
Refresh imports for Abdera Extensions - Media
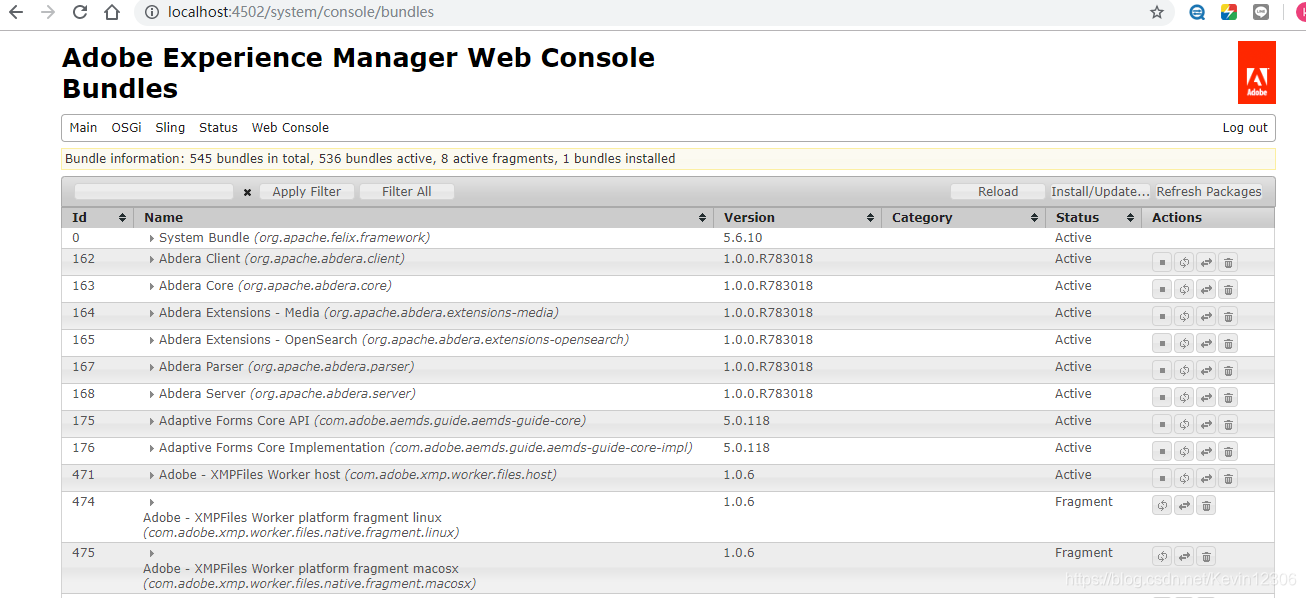pos(1184,316)
